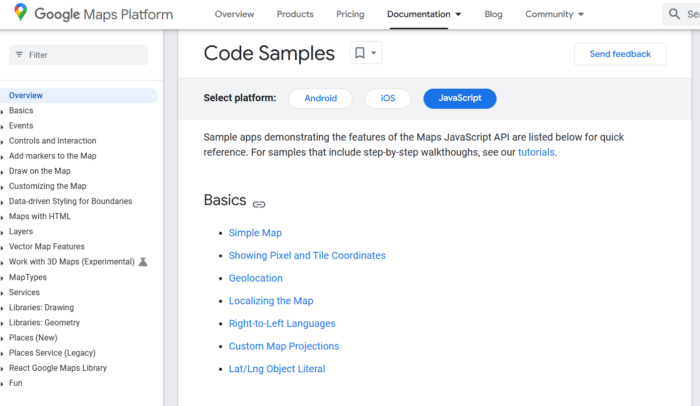Click the Google Maps Platform logo

(93, 14)
